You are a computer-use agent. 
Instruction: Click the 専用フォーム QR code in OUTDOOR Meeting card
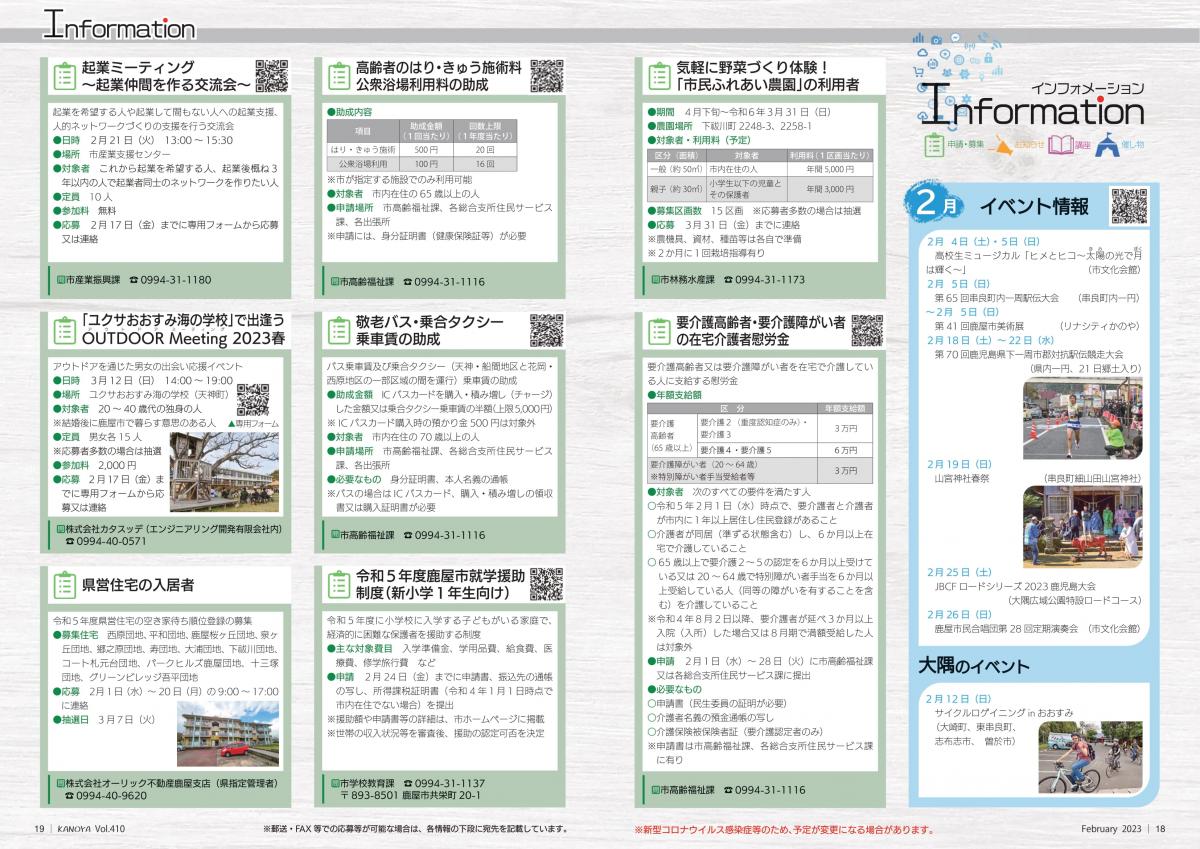click(x=251, y=398)
